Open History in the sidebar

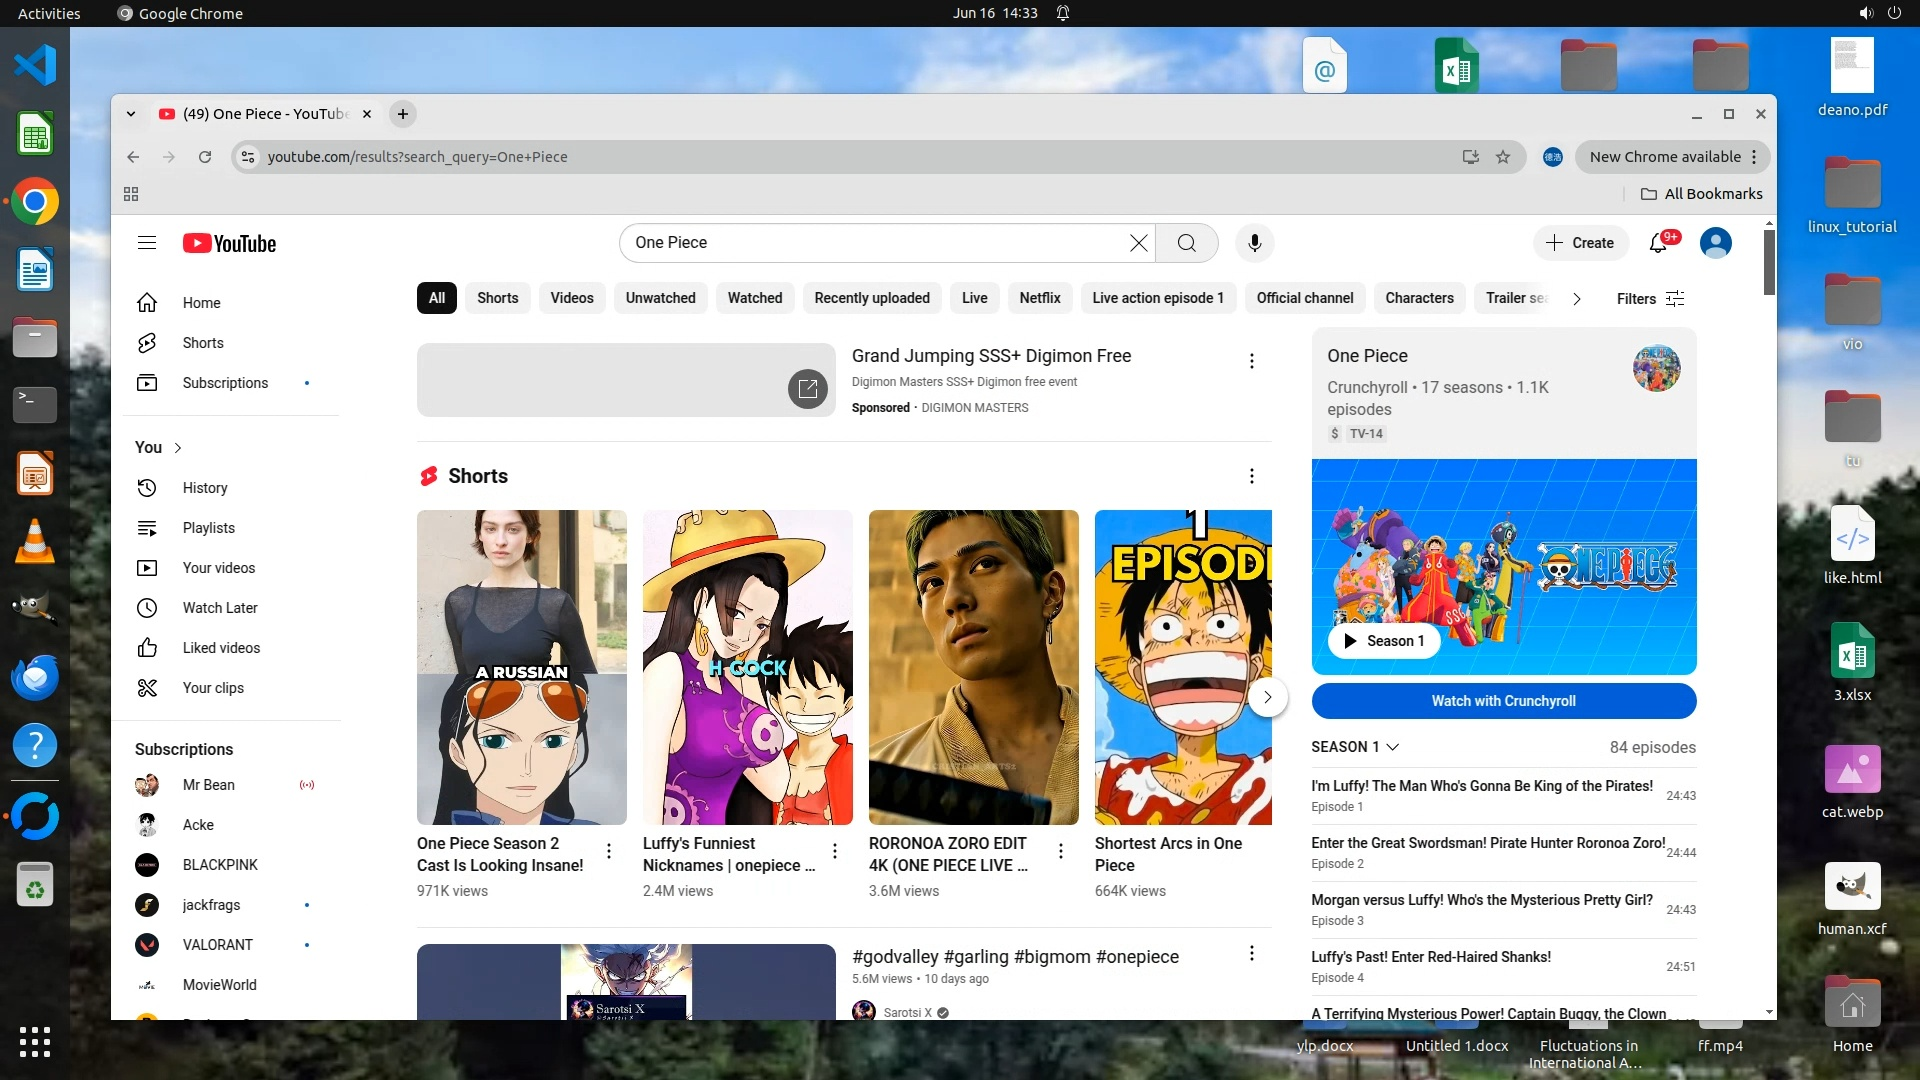(204, 488)
